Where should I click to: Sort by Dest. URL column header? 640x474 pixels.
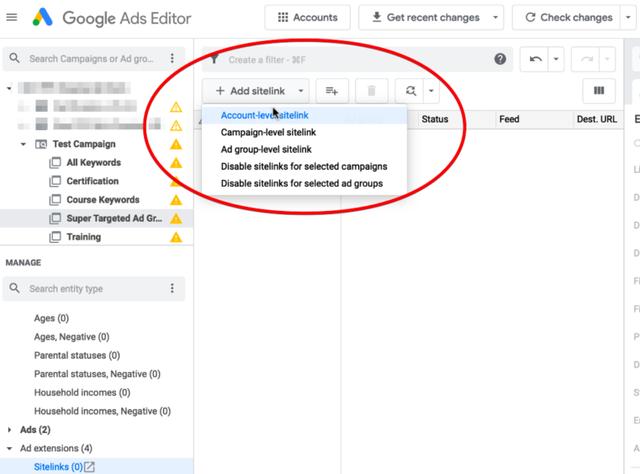(596, 119)
